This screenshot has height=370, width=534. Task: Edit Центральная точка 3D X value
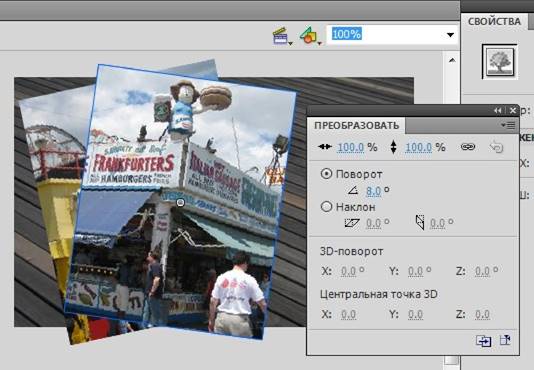348,314
